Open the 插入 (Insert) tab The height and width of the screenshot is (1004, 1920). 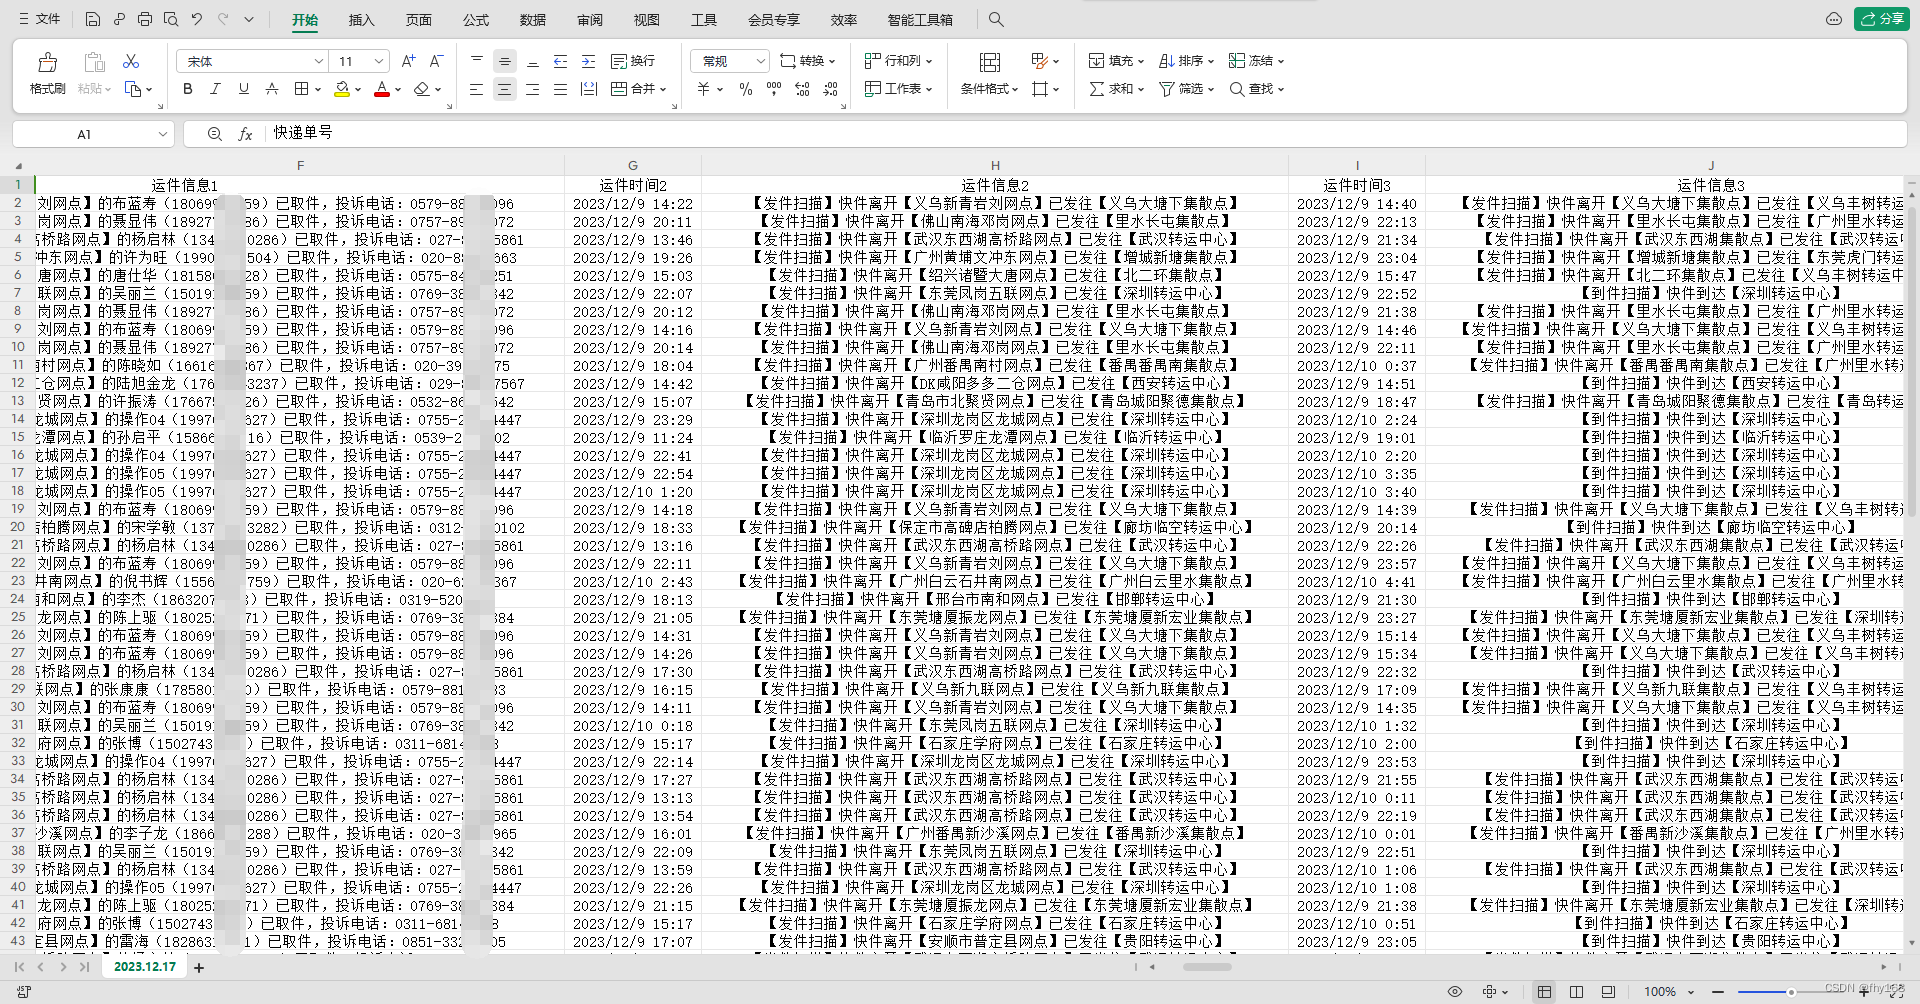coord(361,19)
